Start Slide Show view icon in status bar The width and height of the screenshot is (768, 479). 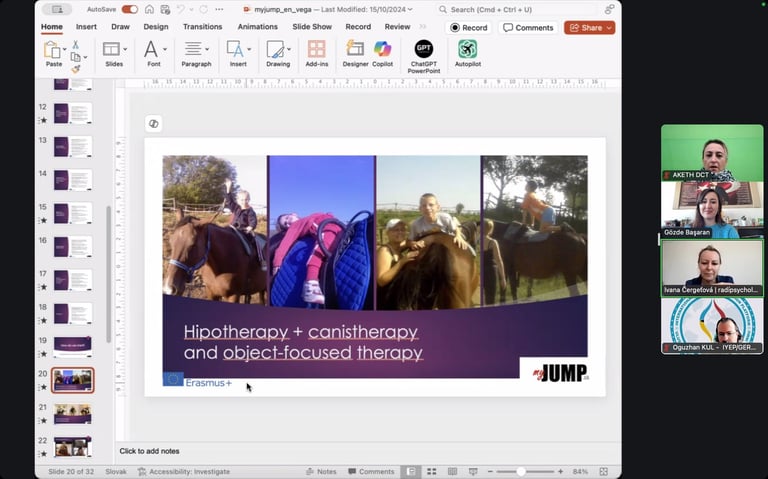coord(473,471)
